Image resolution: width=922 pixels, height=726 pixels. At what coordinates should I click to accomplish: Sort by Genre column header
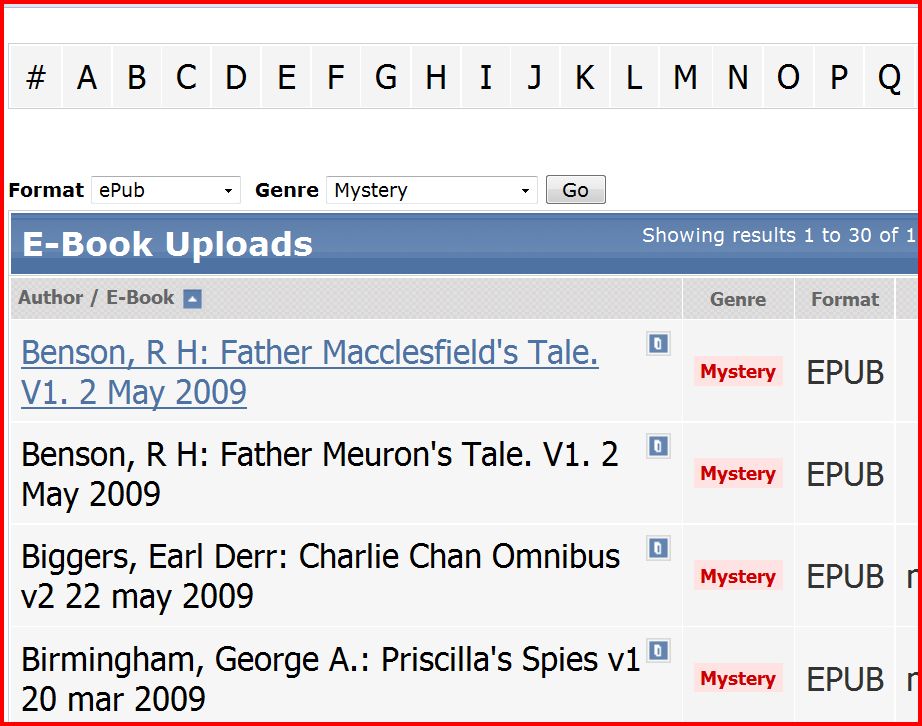point(738,299)
